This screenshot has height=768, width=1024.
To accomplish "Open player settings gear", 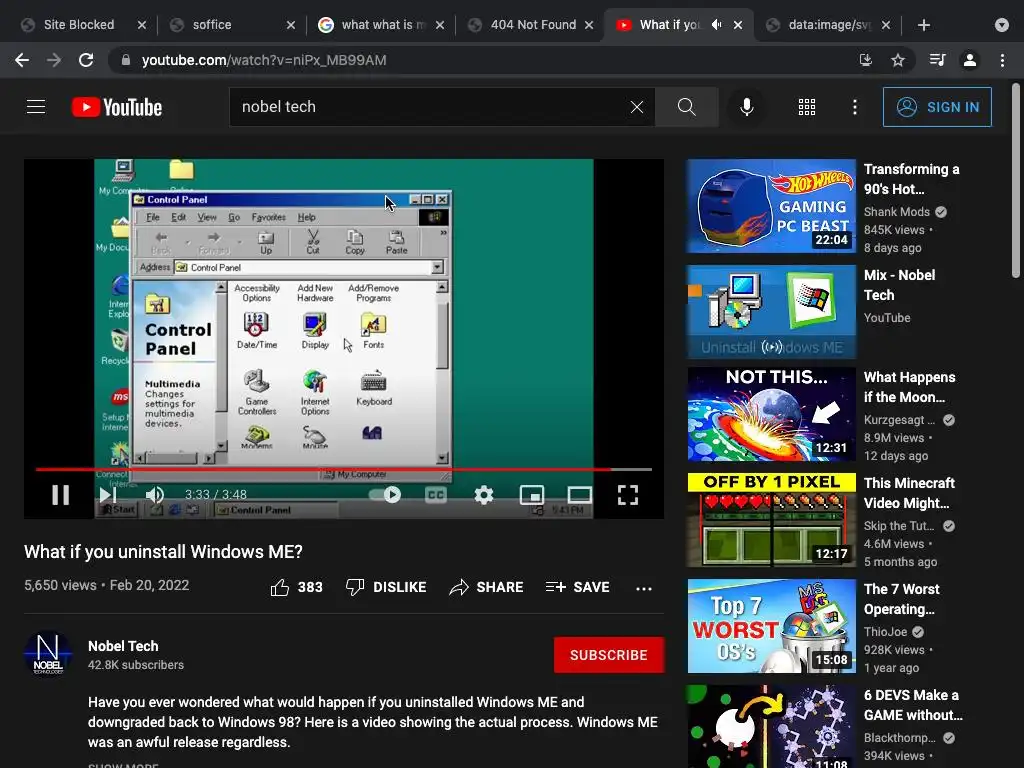I will [x=484, y=495].
